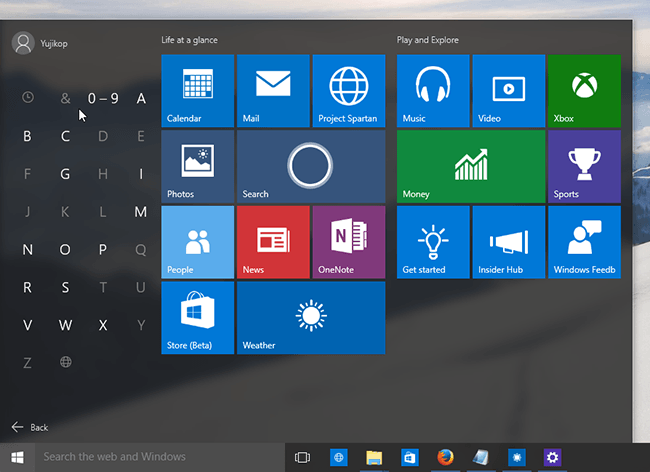Open the blue sun-icon app on the taskbar
Image resolution: width=650 pixels, height=472 pixels.
[517, 457]
